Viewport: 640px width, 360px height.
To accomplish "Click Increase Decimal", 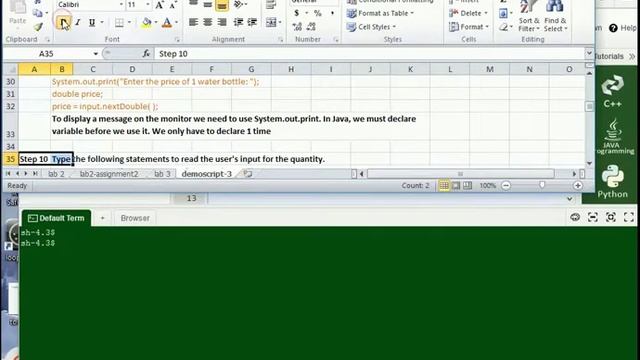I will click(297, 27).
